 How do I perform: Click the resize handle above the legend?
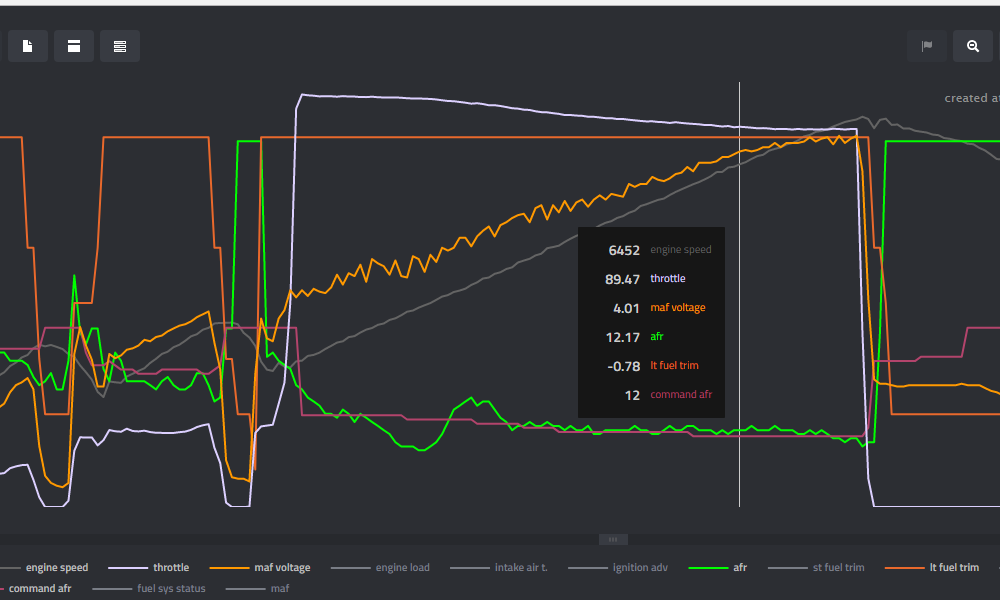[x=613, y=539]
